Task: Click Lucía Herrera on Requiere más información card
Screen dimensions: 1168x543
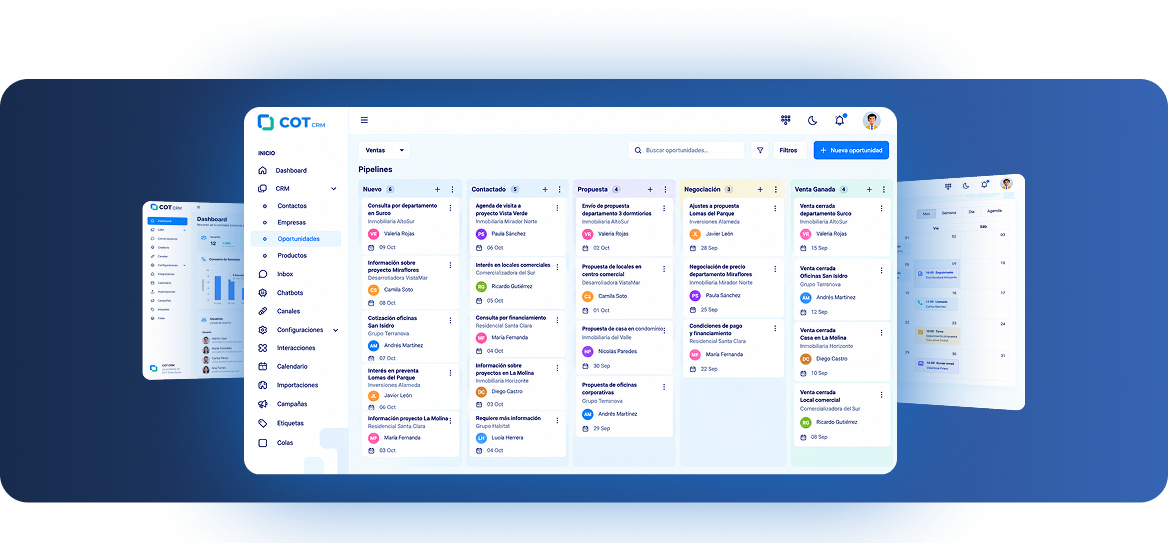Action: 507,438
